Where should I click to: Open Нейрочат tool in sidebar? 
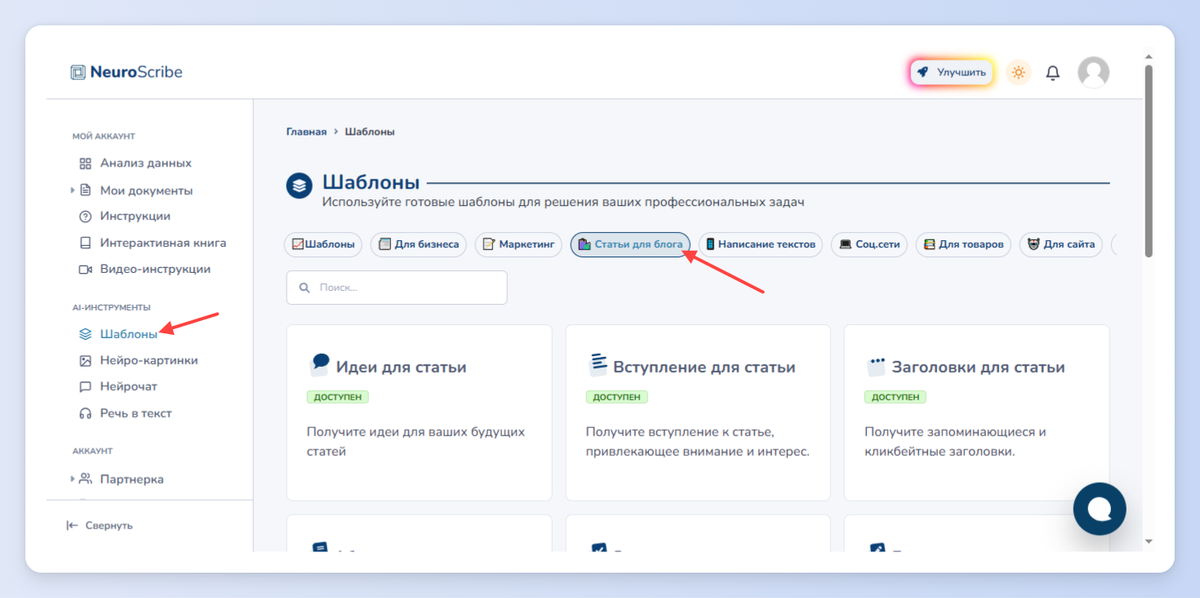pyautogui.click(x=129, y=386)
